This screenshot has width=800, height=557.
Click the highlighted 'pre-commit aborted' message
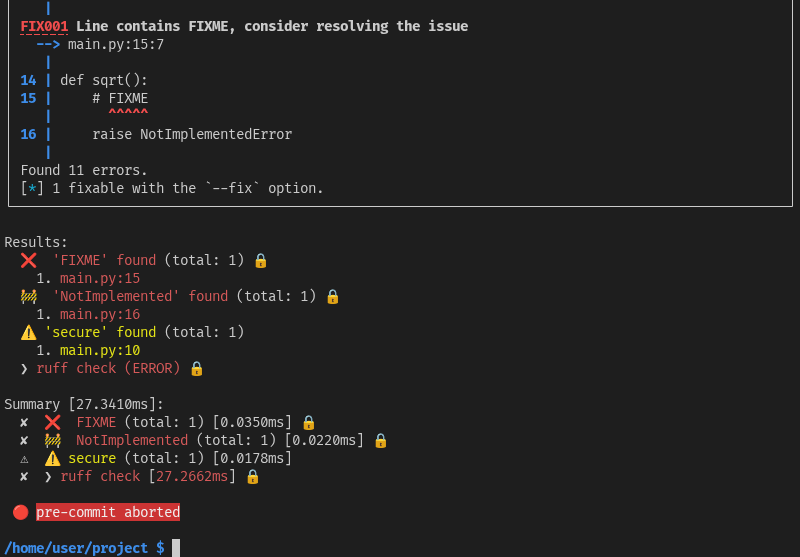(108, 512)
